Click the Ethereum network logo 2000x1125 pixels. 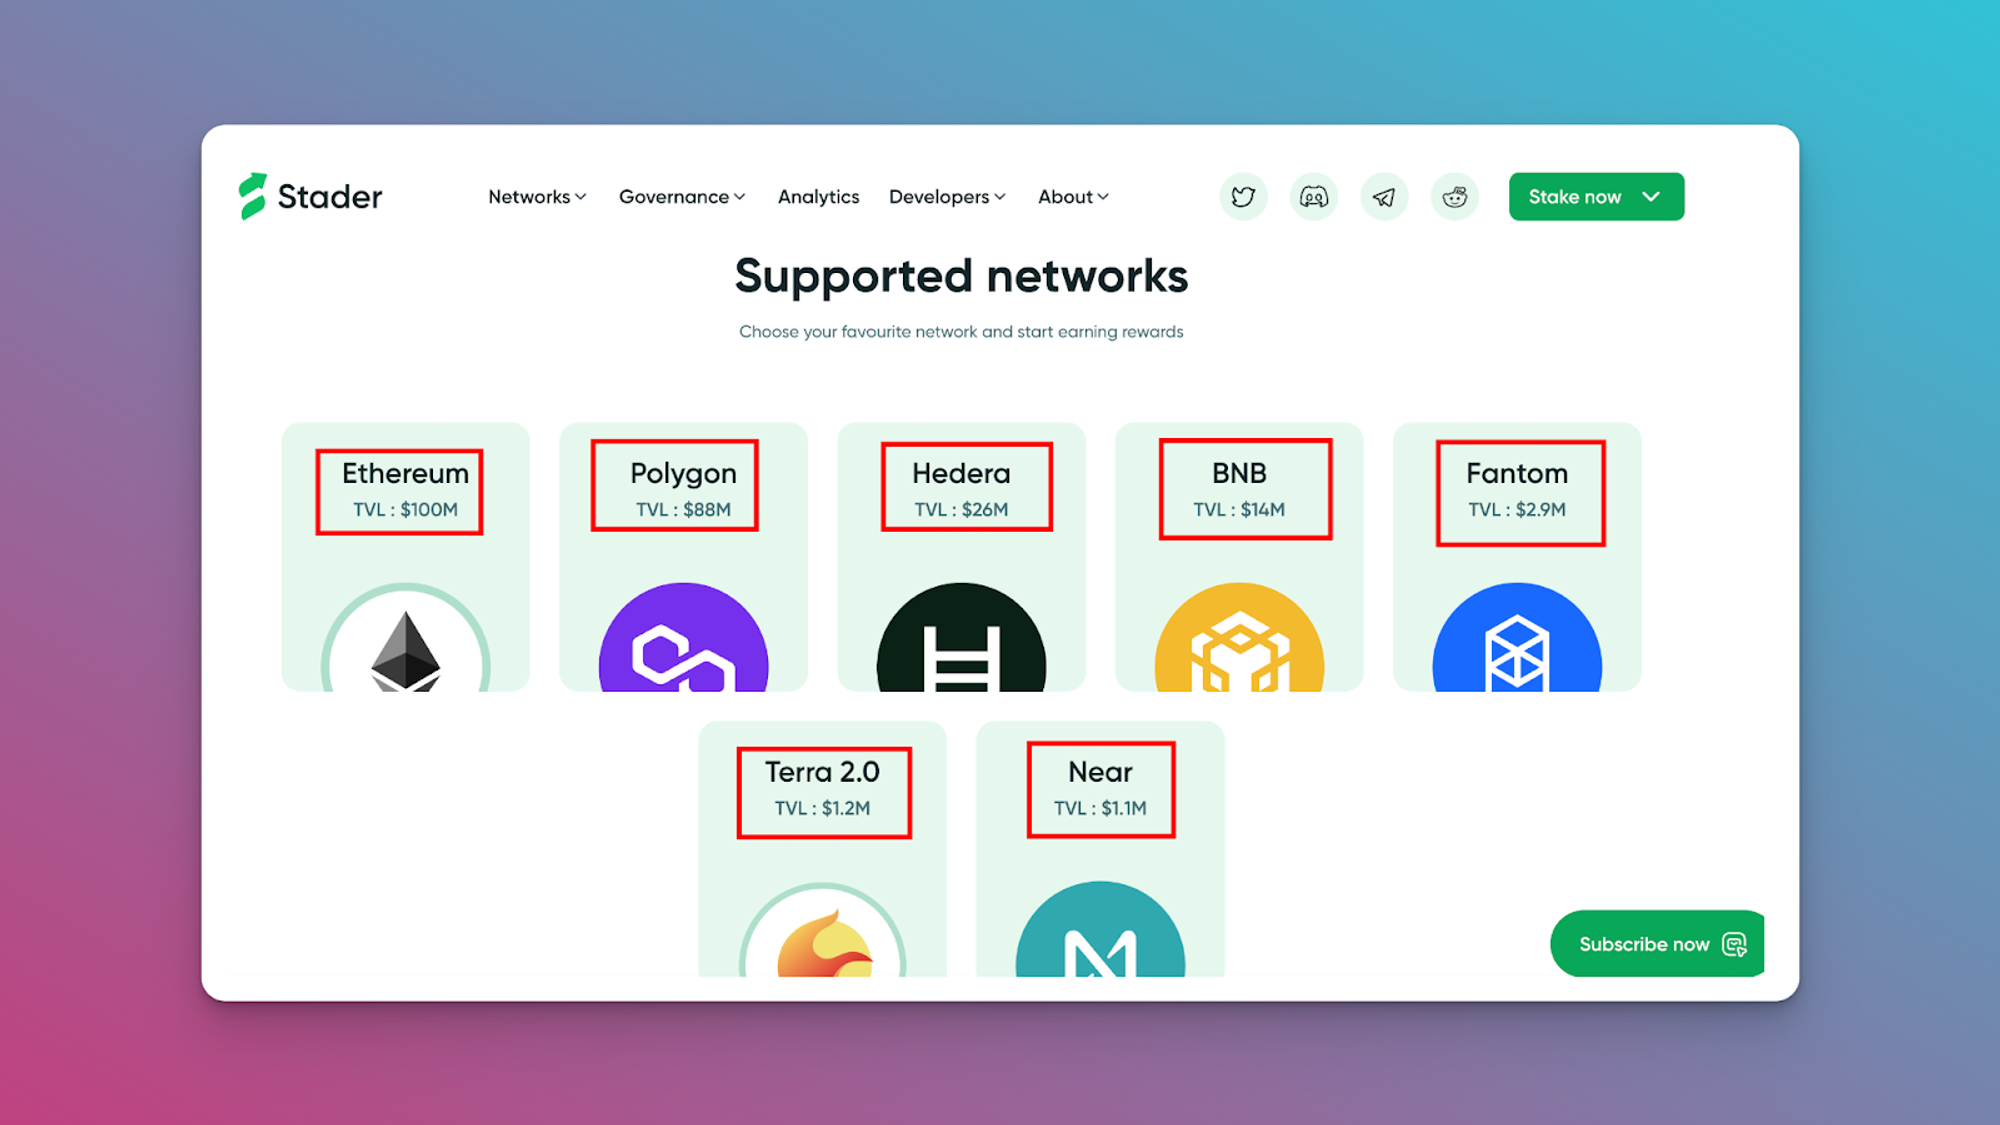406,638
